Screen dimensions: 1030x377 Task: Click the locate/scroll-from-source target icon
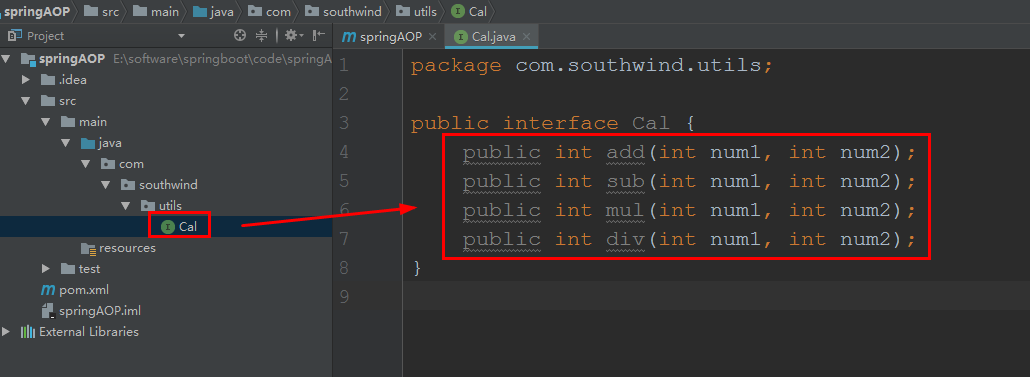(x=240, y=35)
